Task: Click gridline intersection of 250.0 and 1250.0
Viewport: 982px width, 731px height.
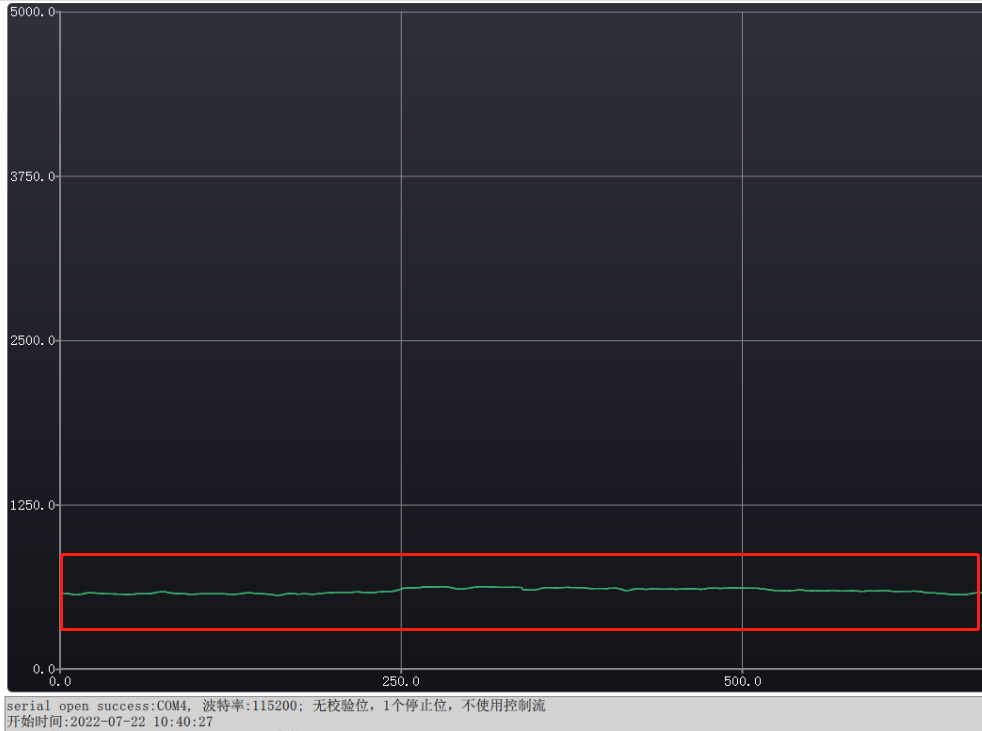Action: point(401,505)
